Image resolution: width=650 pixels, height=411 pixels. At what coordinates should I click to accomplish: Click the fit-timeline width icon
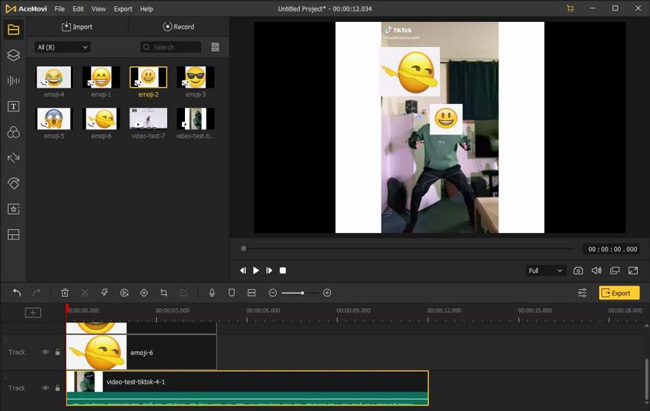[x=252, y=293]
